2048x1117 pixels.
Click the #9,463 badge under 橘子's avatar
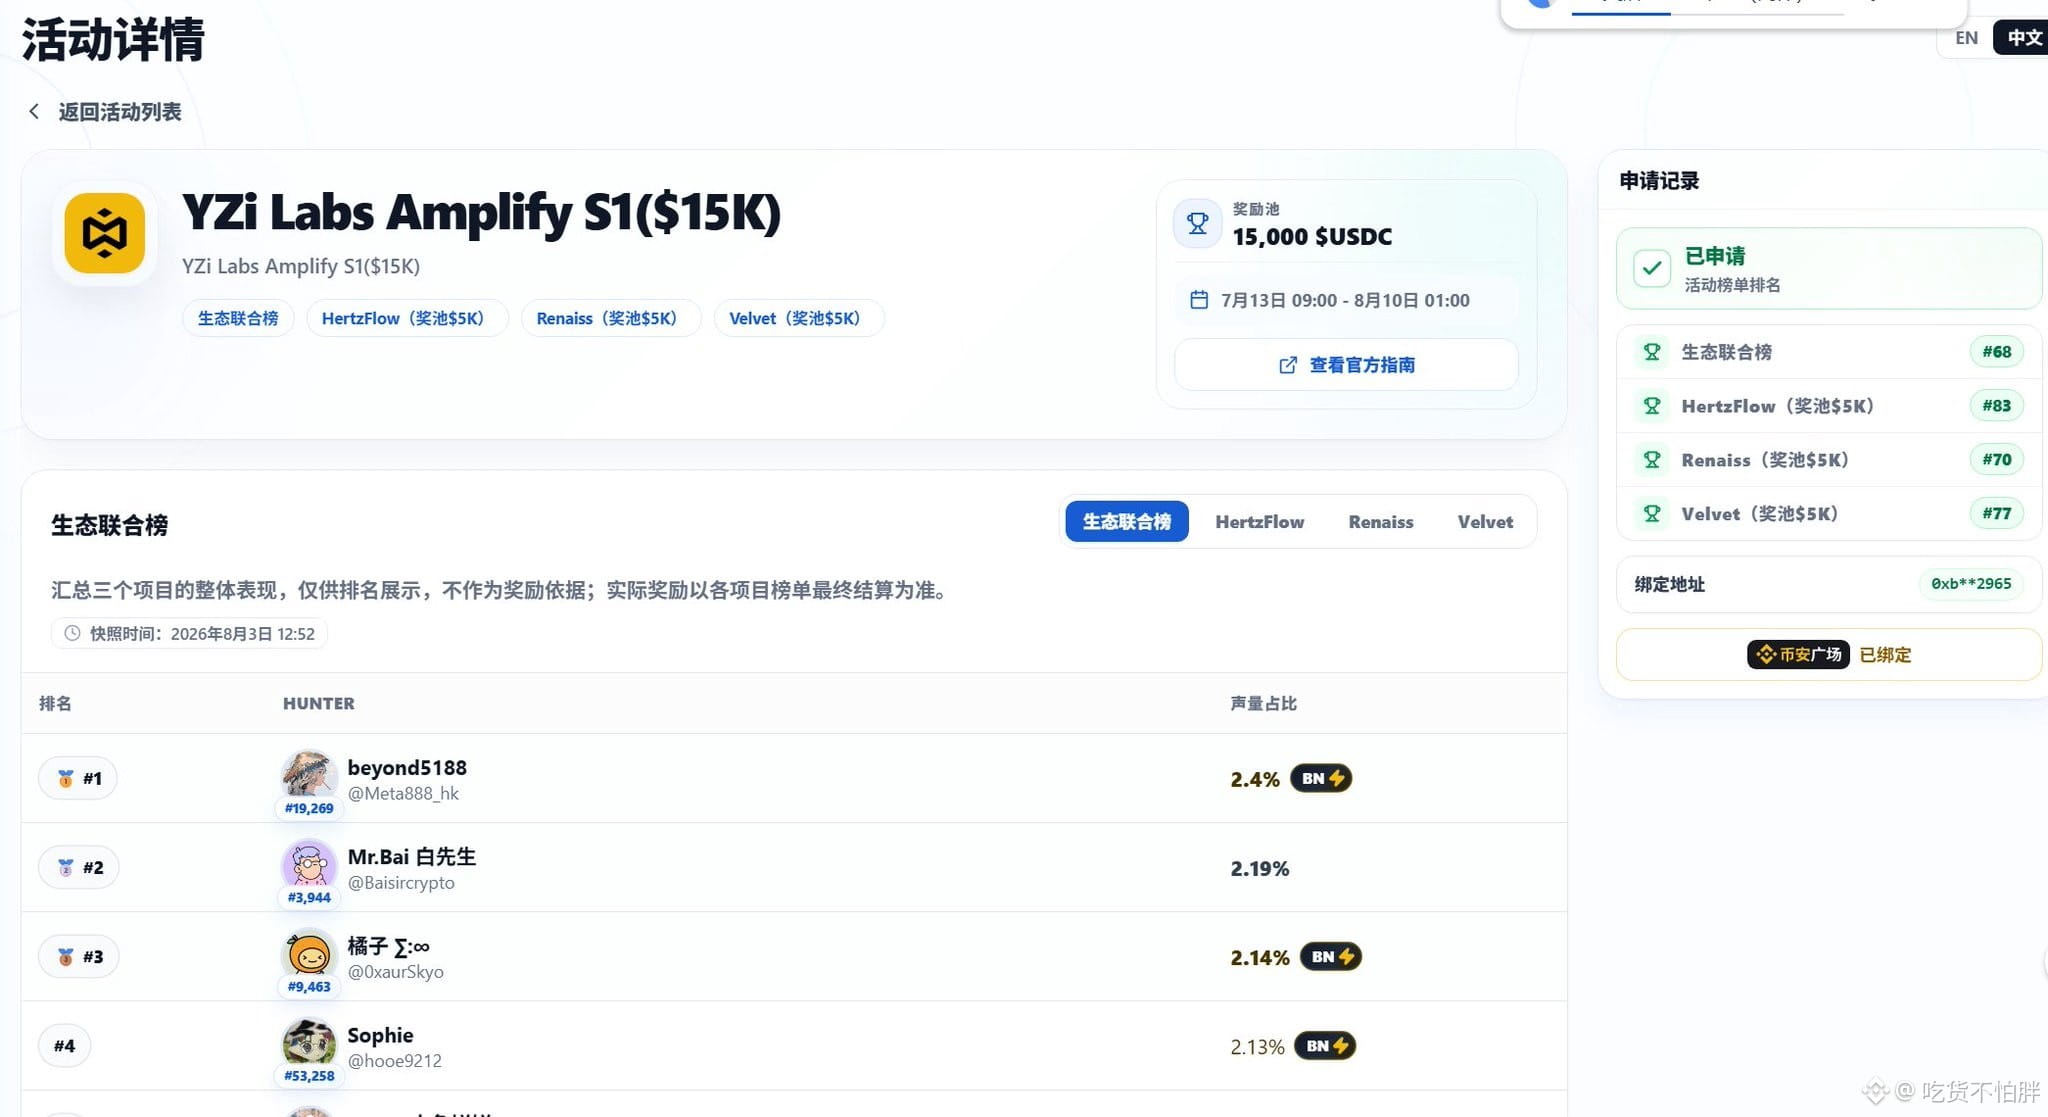[309, 986]
